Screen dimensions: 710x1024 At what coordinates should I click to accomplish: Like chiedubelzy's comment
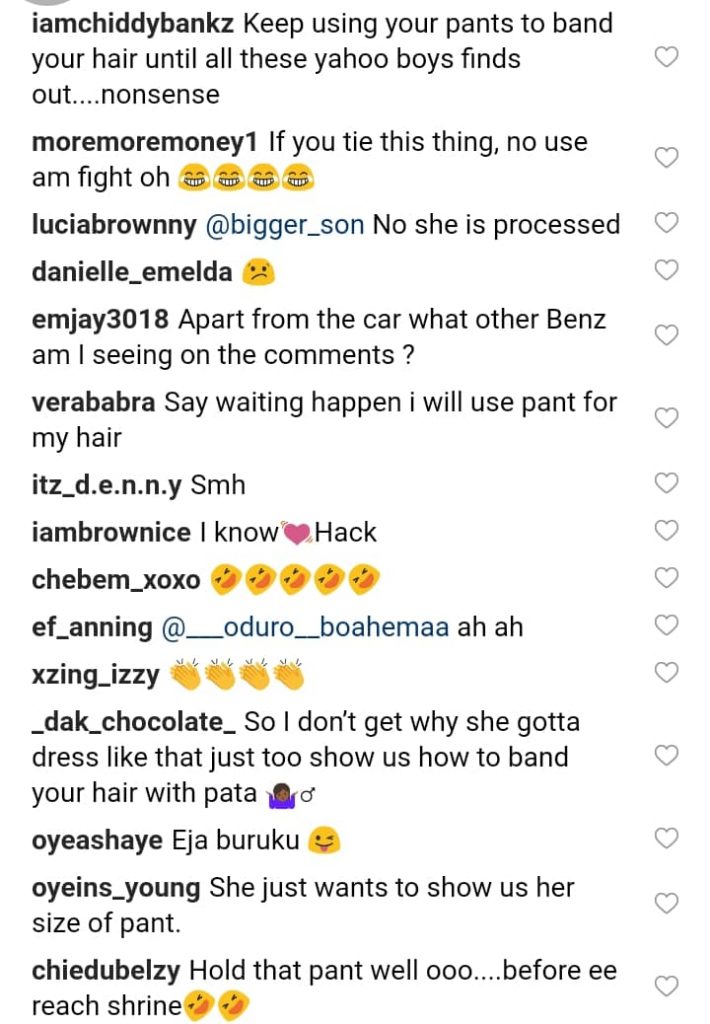[665, 986]
